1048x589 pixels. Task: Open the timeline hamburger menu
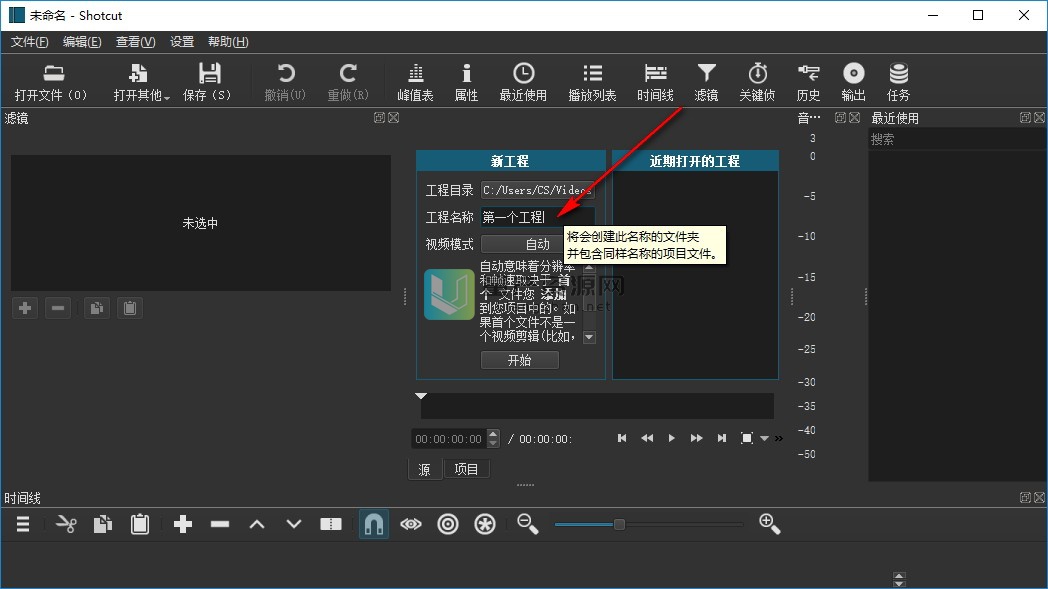coord(23,524)
